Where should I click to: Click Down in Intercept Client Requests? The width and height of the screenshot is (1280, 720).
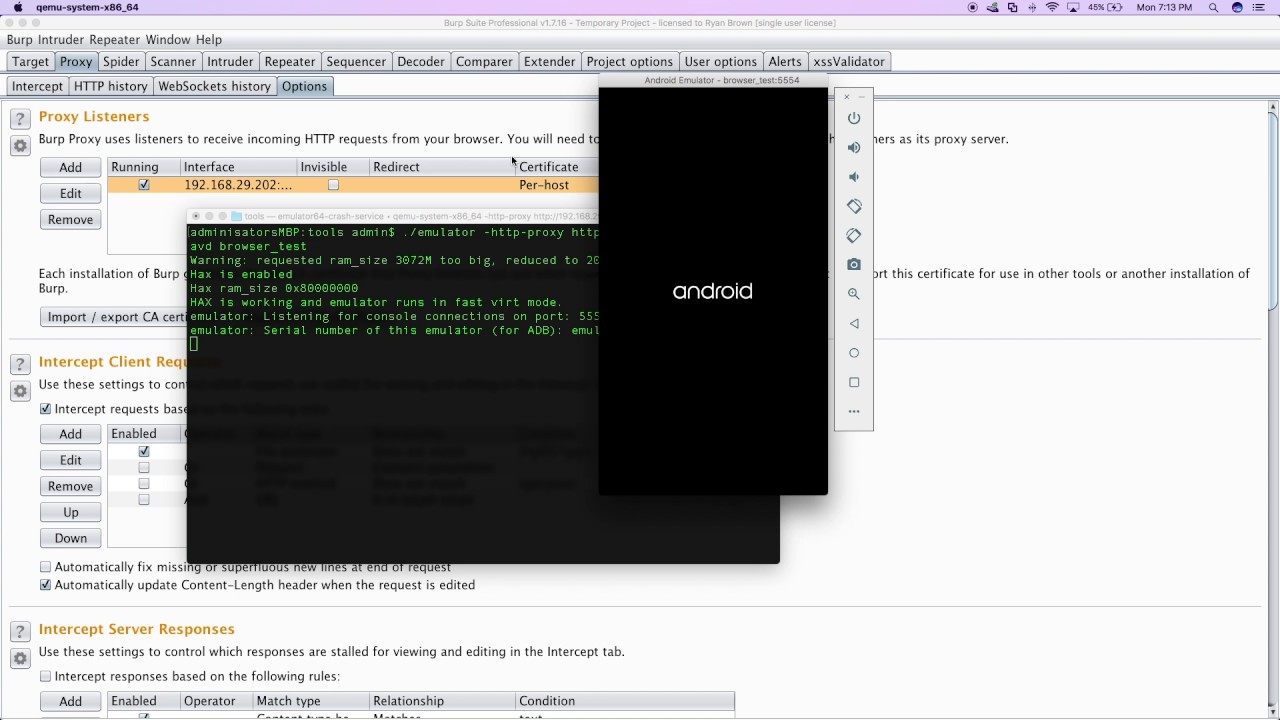(70, 538)
